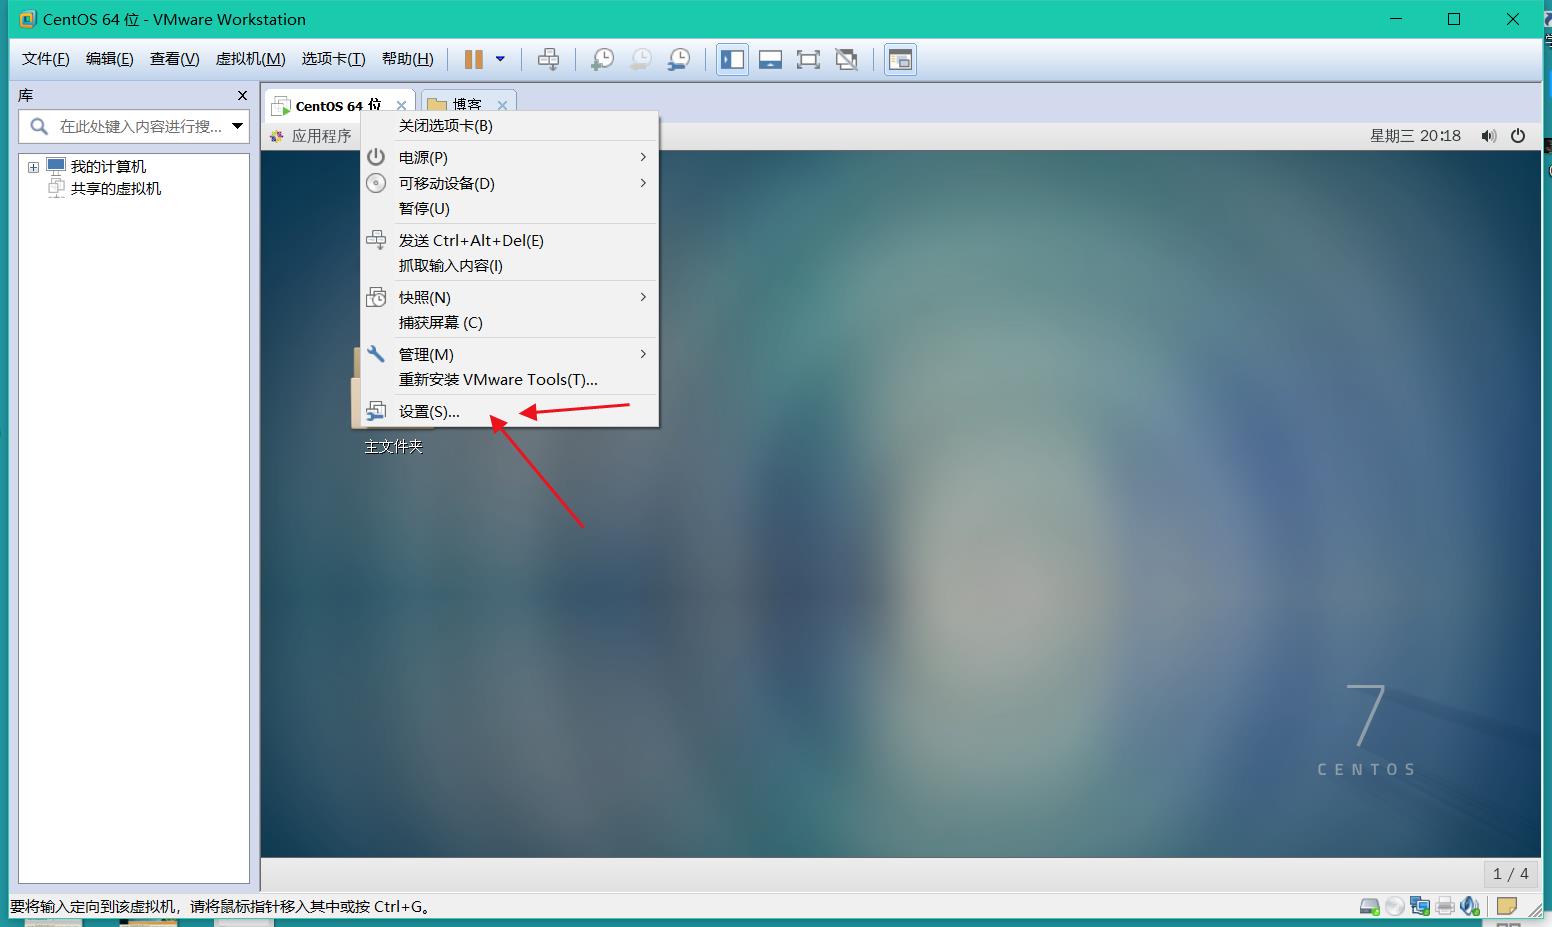
Task: Expand the 快照(N) submenu
Action: coord(510,297)
